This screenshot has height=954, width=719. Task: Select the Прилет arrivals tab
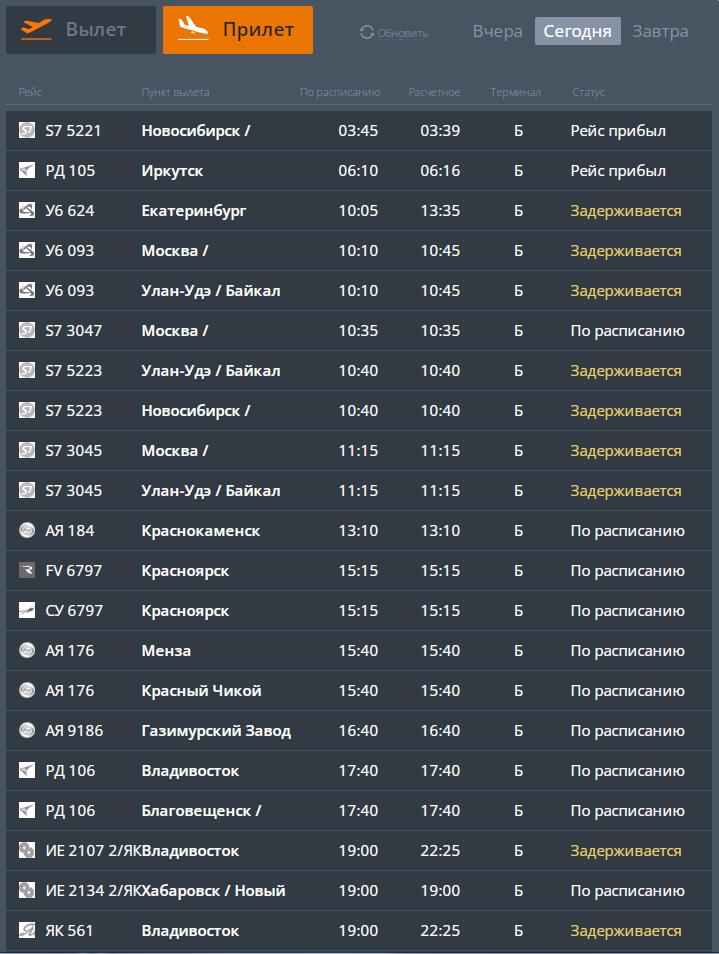(x=238, y=30)
